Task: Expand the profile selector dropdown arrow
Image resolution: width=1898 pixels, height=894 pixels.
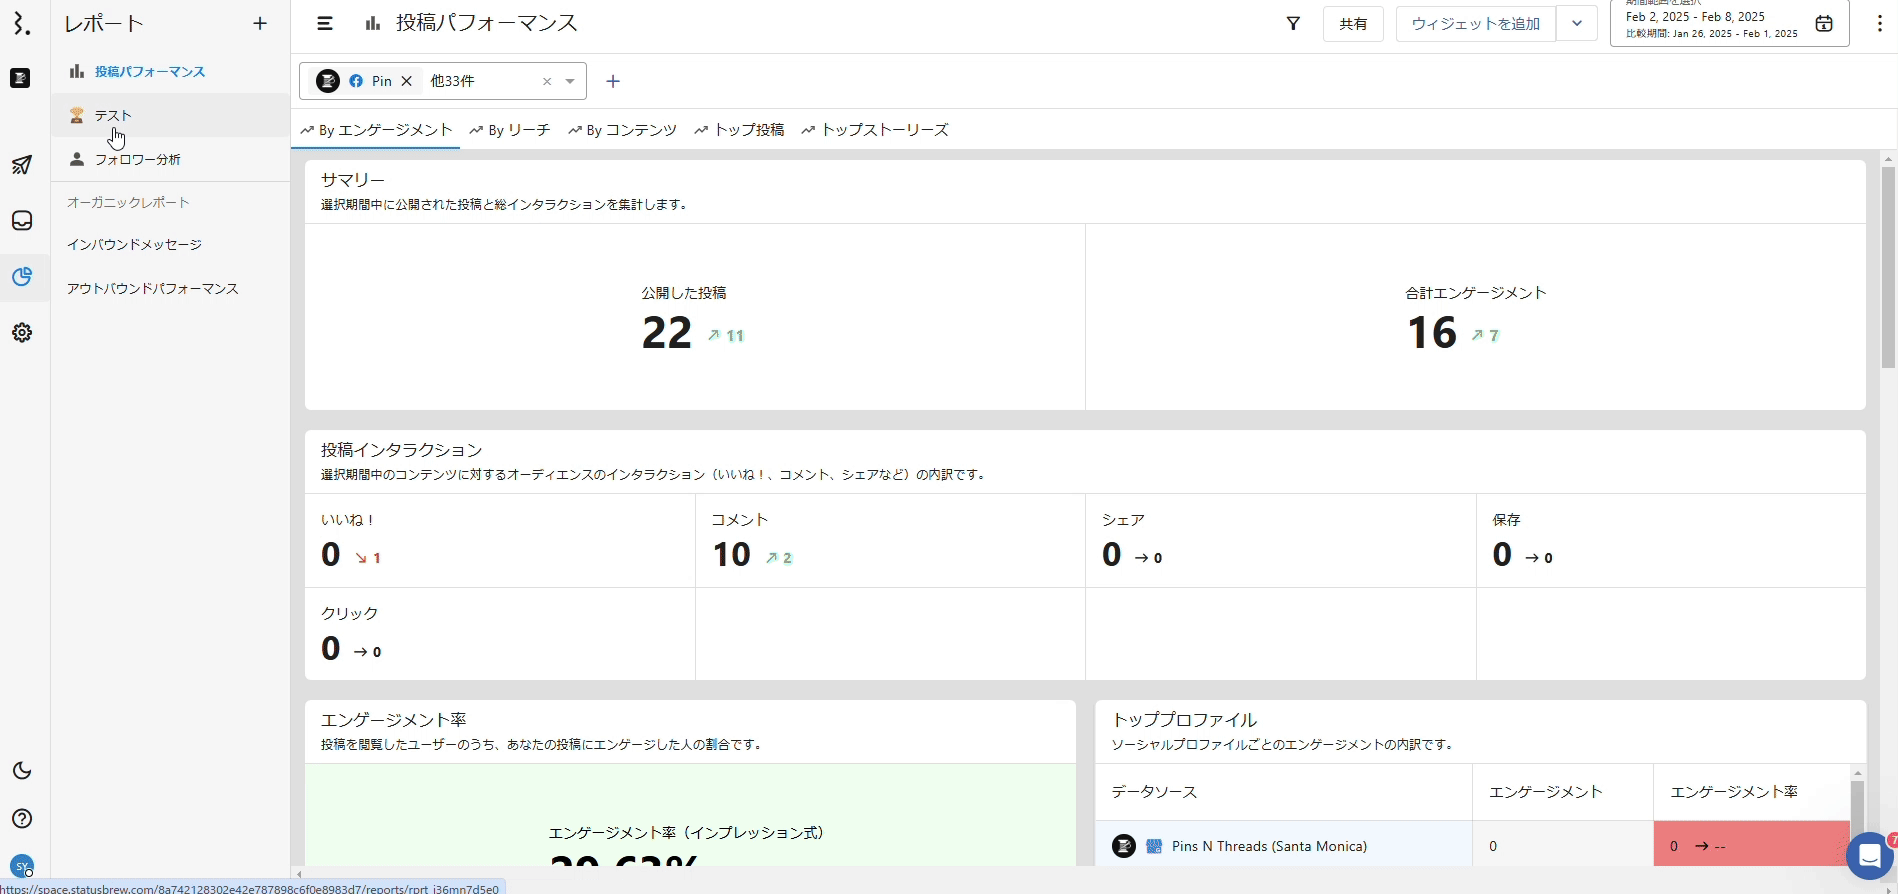Action: click(570, 81)
